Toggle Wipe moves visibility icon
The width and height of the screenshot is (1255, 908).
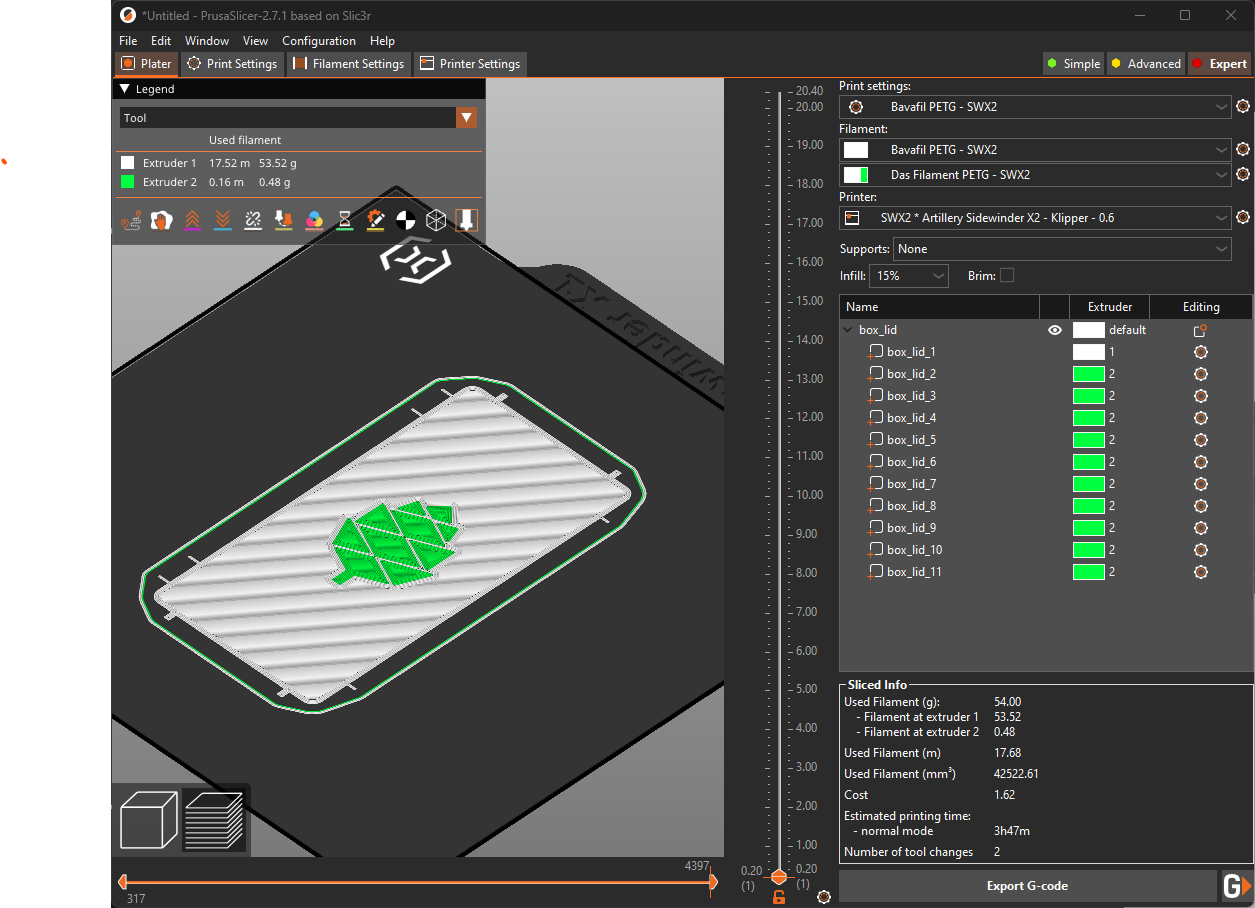click(x=161, y=219)
